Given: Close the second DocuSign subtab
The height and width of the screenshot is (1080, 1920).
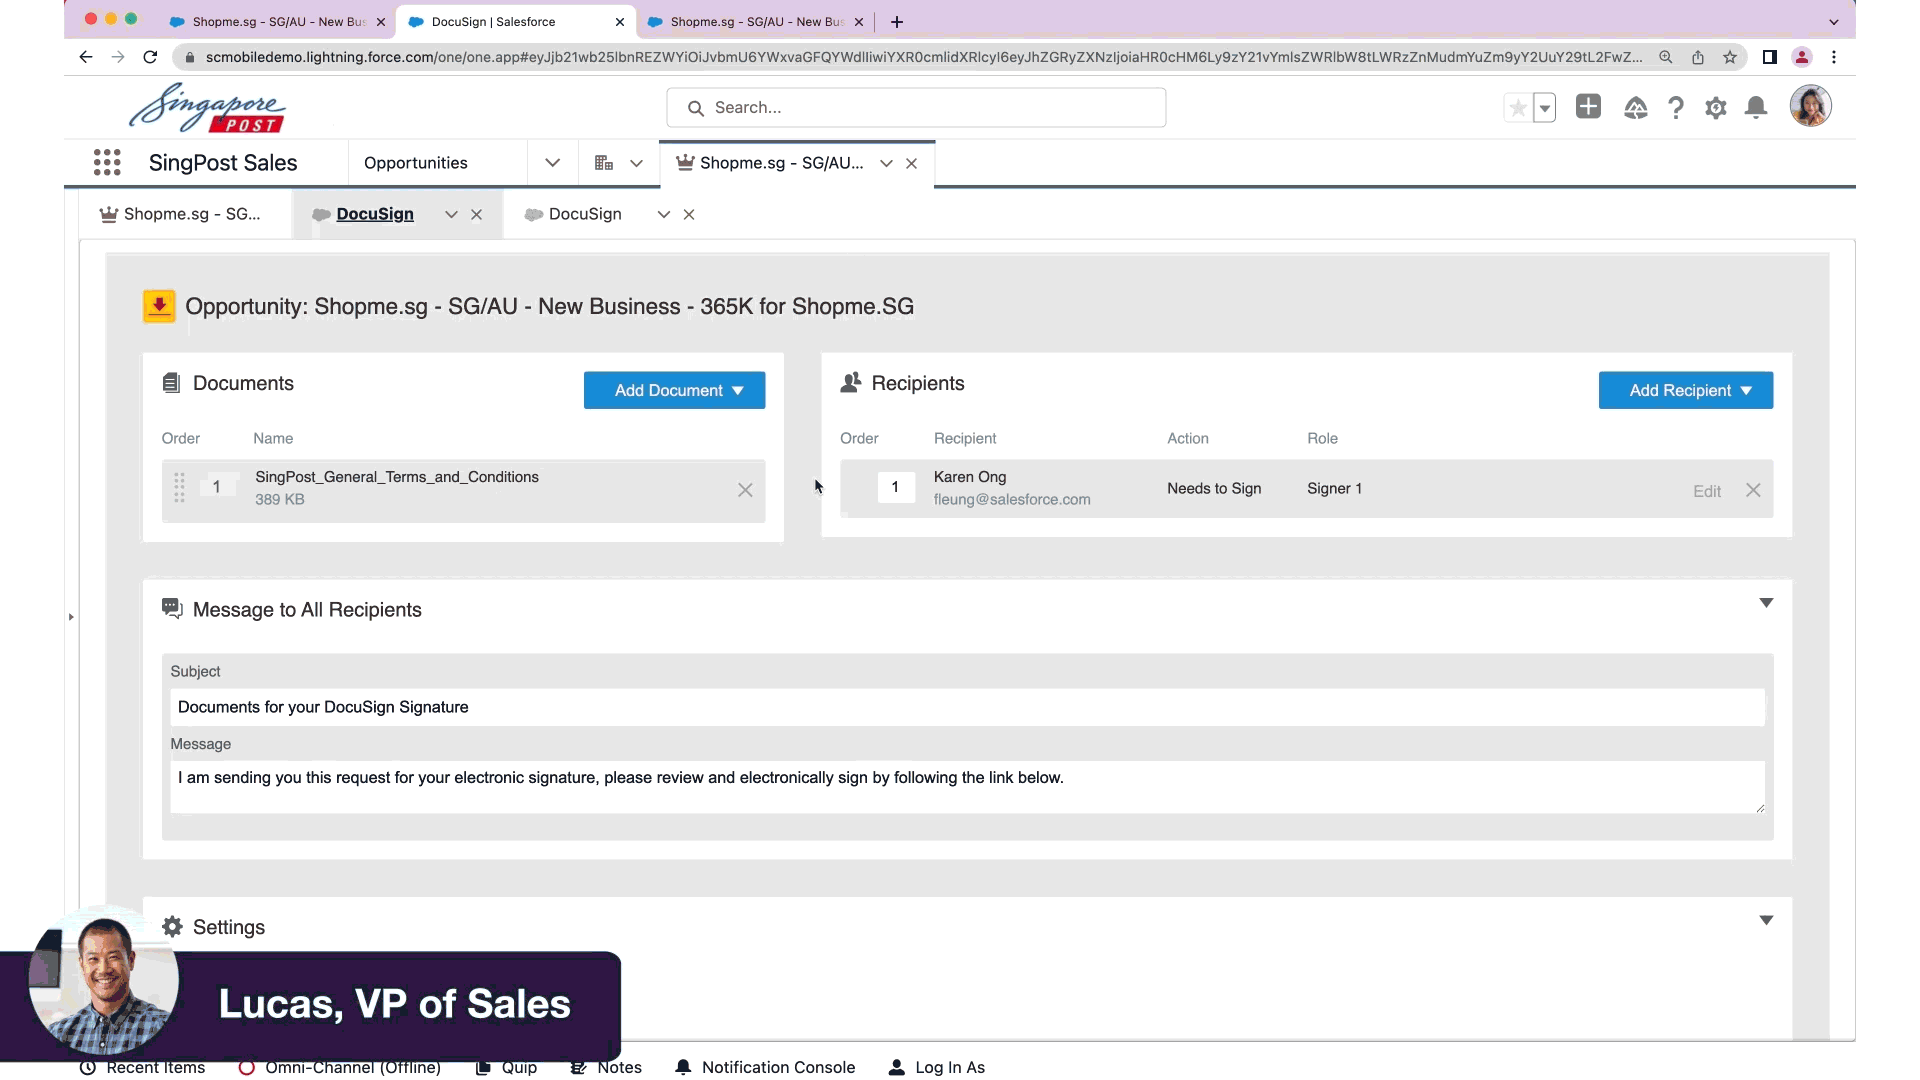Looking at the screenshot, I should coord(688,214).
